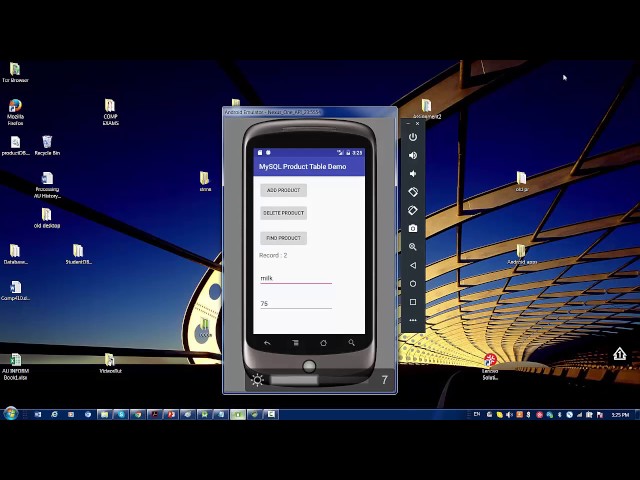
Task: Take a screenshot with emulator camera icon
Action: (x=413, y=229)
